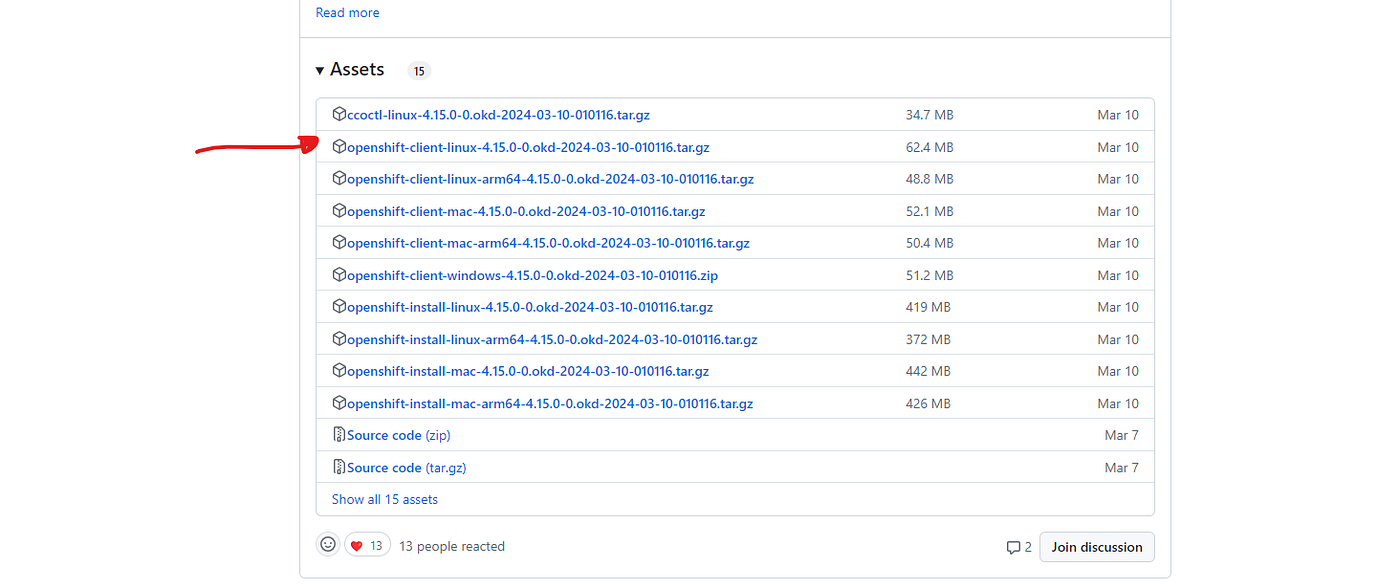1400x587 pixels.
Task: Click package icon beside openshift-install-linux-4.15.0
Action: tap(339, 306)
